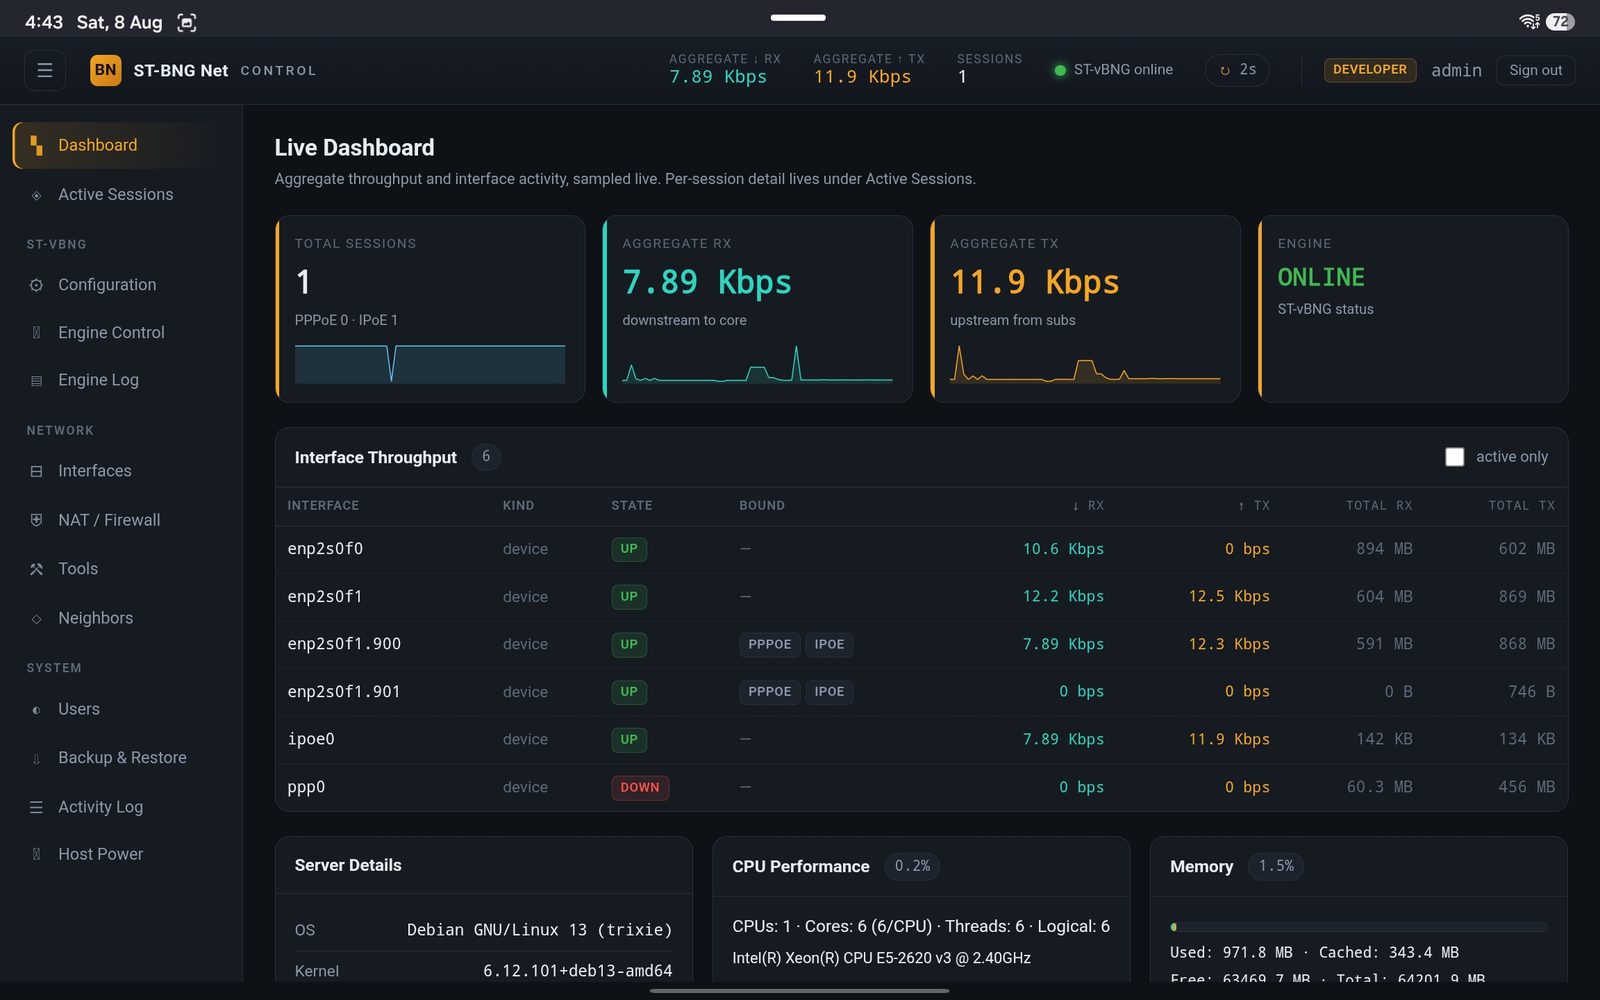Screen dimensions: 1600x1000
Task: Click the DEVELOPER role badge
Action: (1369, 70)
